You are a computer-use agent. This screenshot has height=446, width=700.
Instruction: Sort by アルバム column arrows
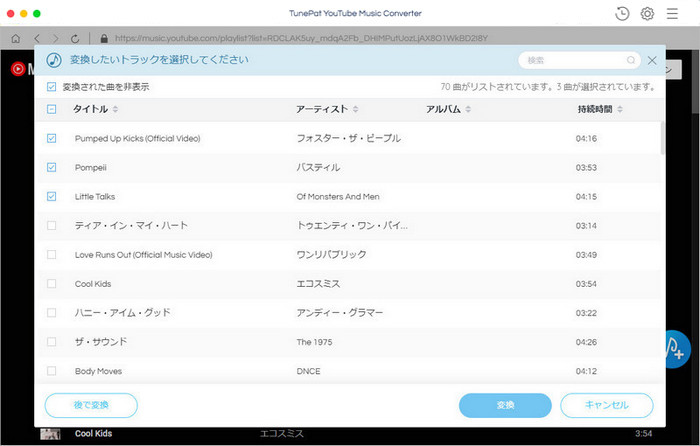tap(468, 109)
